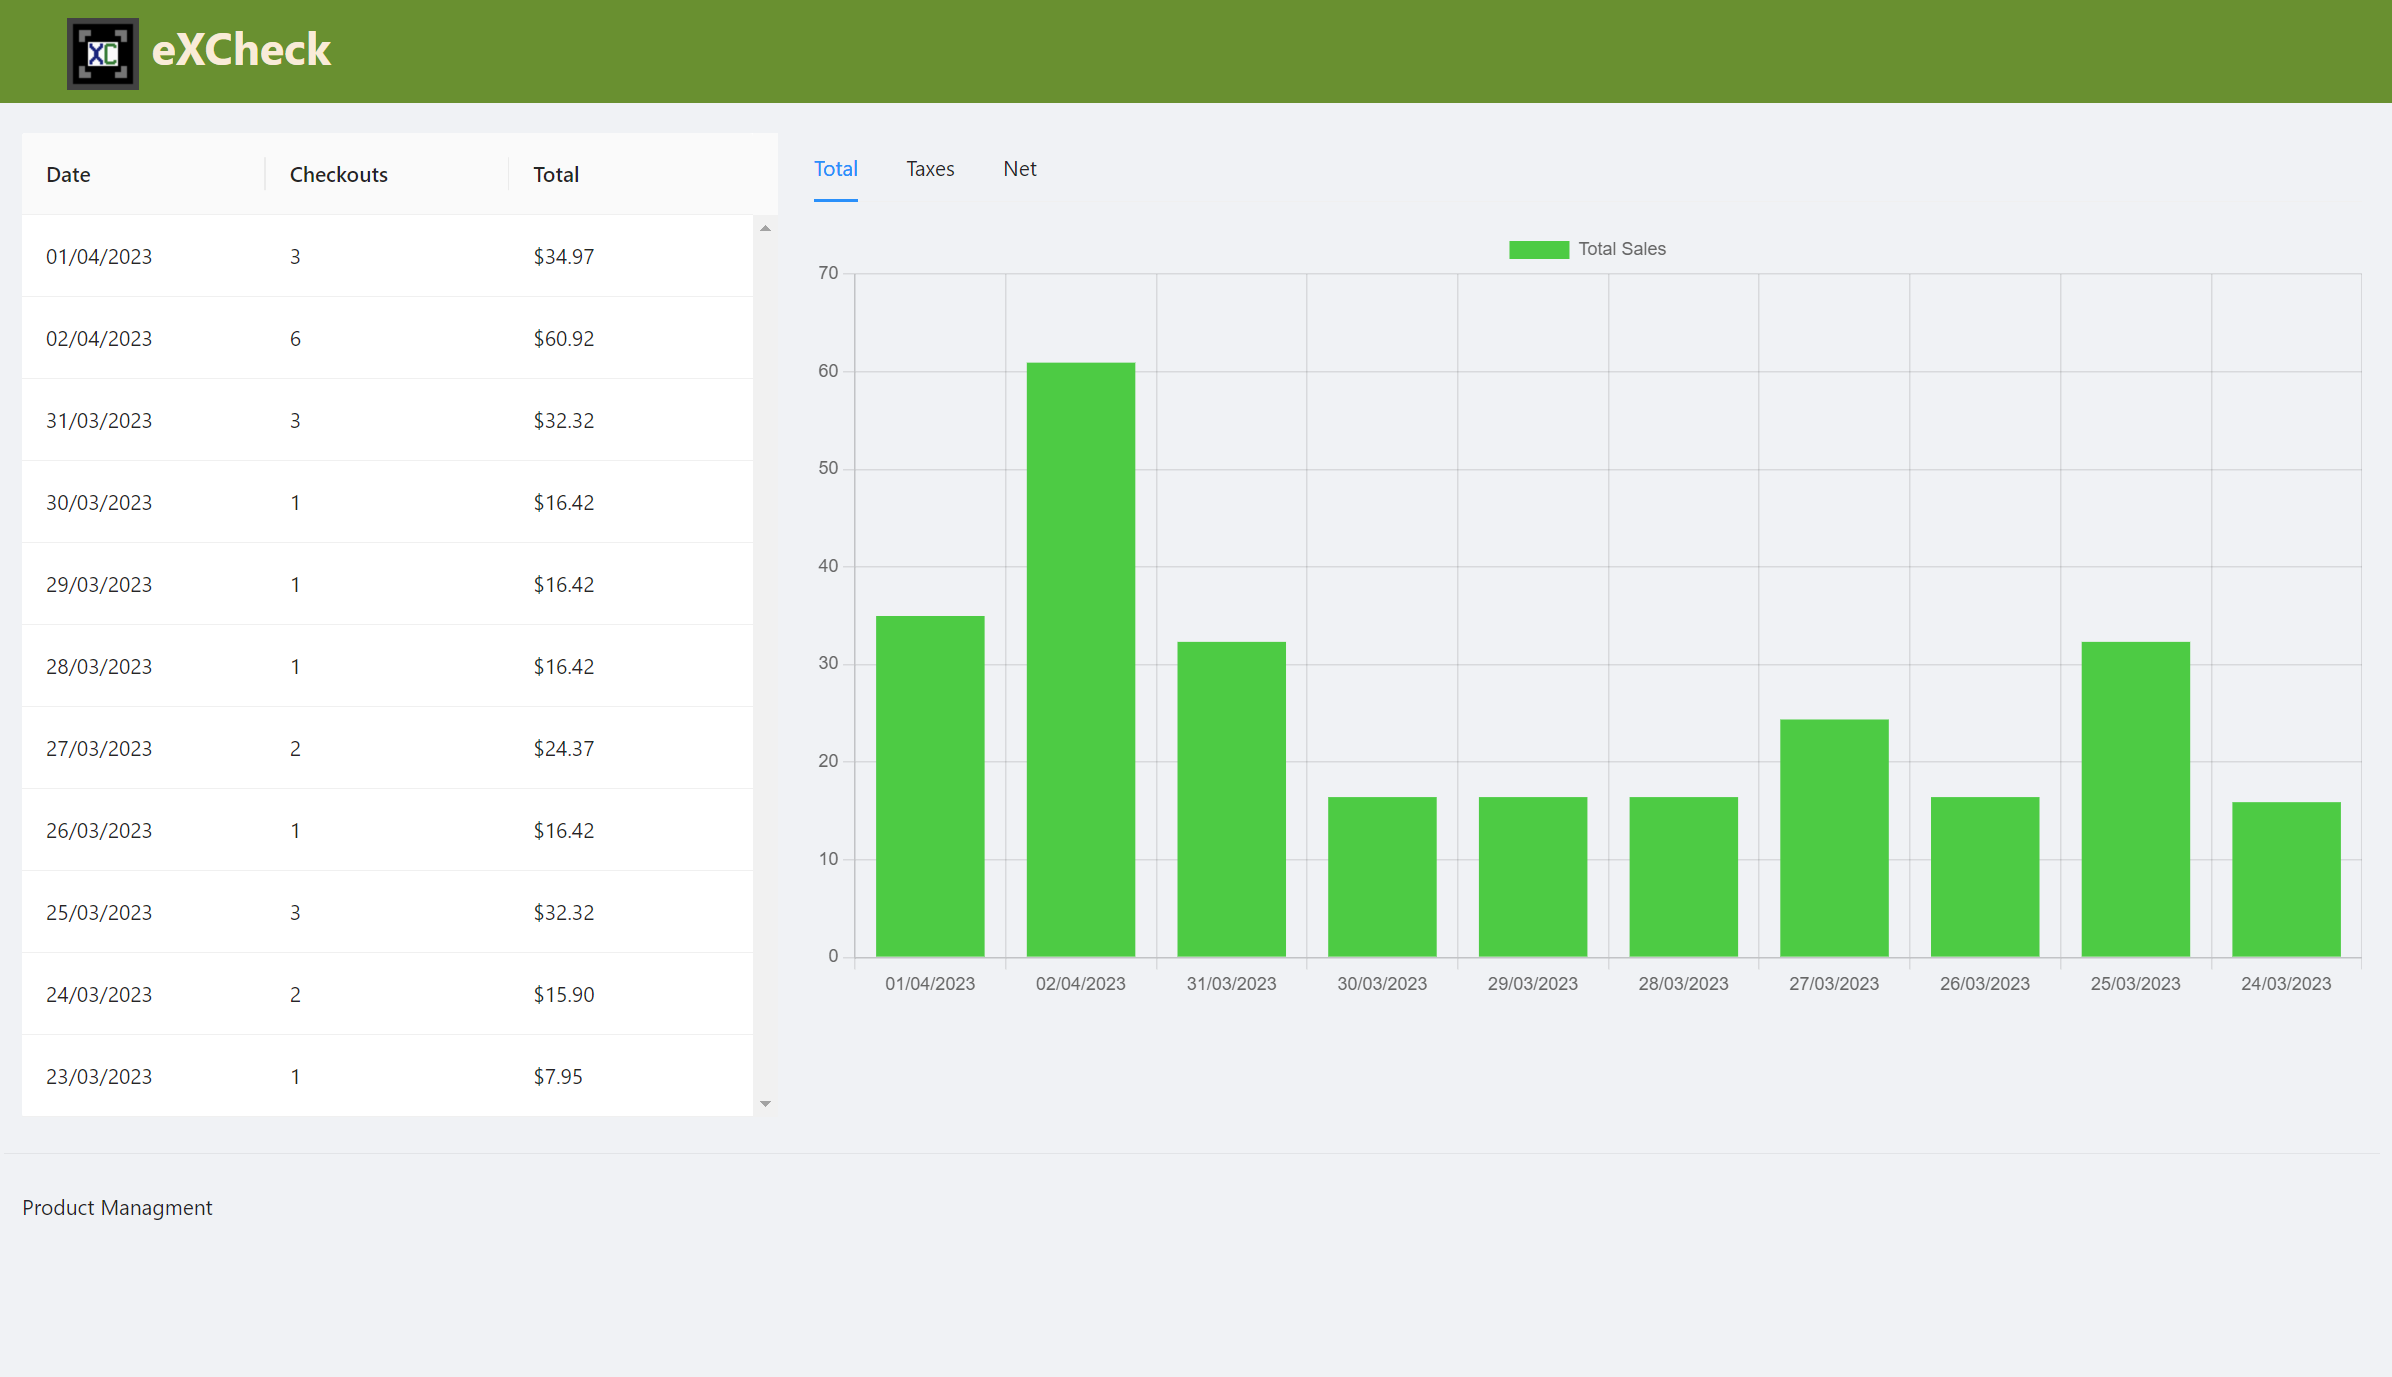Click the eXCheck logo icon
This screenshot has width=2392, height=1377.
[103, 54]
